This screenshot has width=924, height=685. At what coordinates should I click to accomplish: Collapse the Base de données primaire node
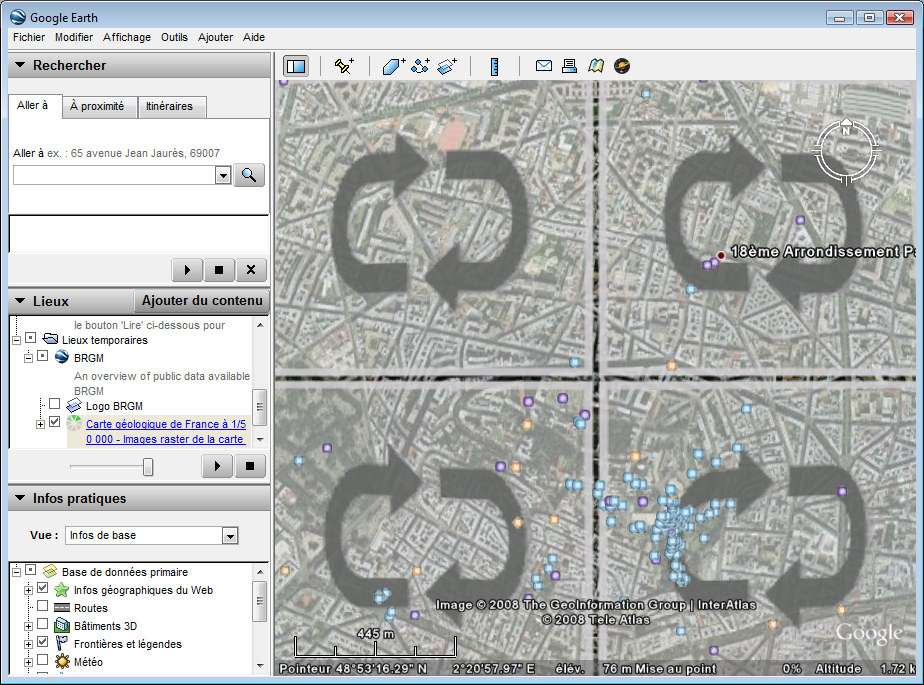[x=16, y=572]
